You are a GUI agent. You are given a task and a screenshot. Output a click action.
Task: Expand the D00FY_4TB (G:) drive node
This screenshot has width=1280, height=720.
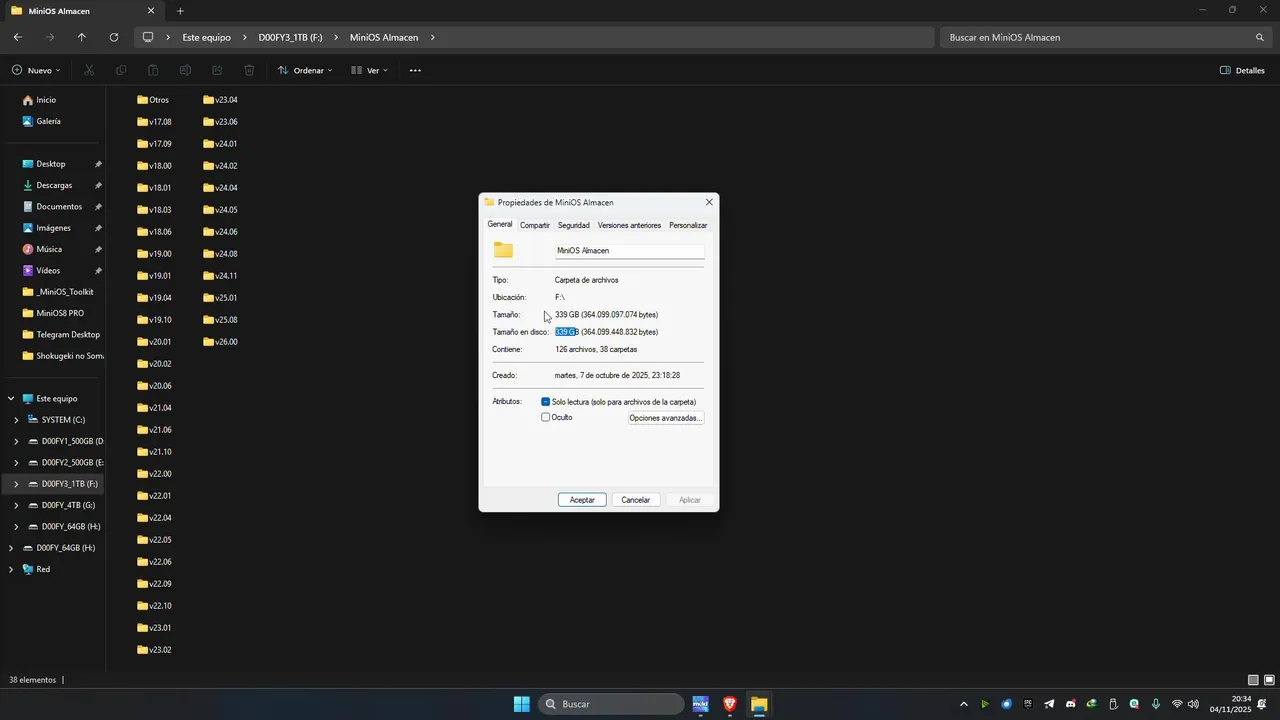(x=16, y=505)
